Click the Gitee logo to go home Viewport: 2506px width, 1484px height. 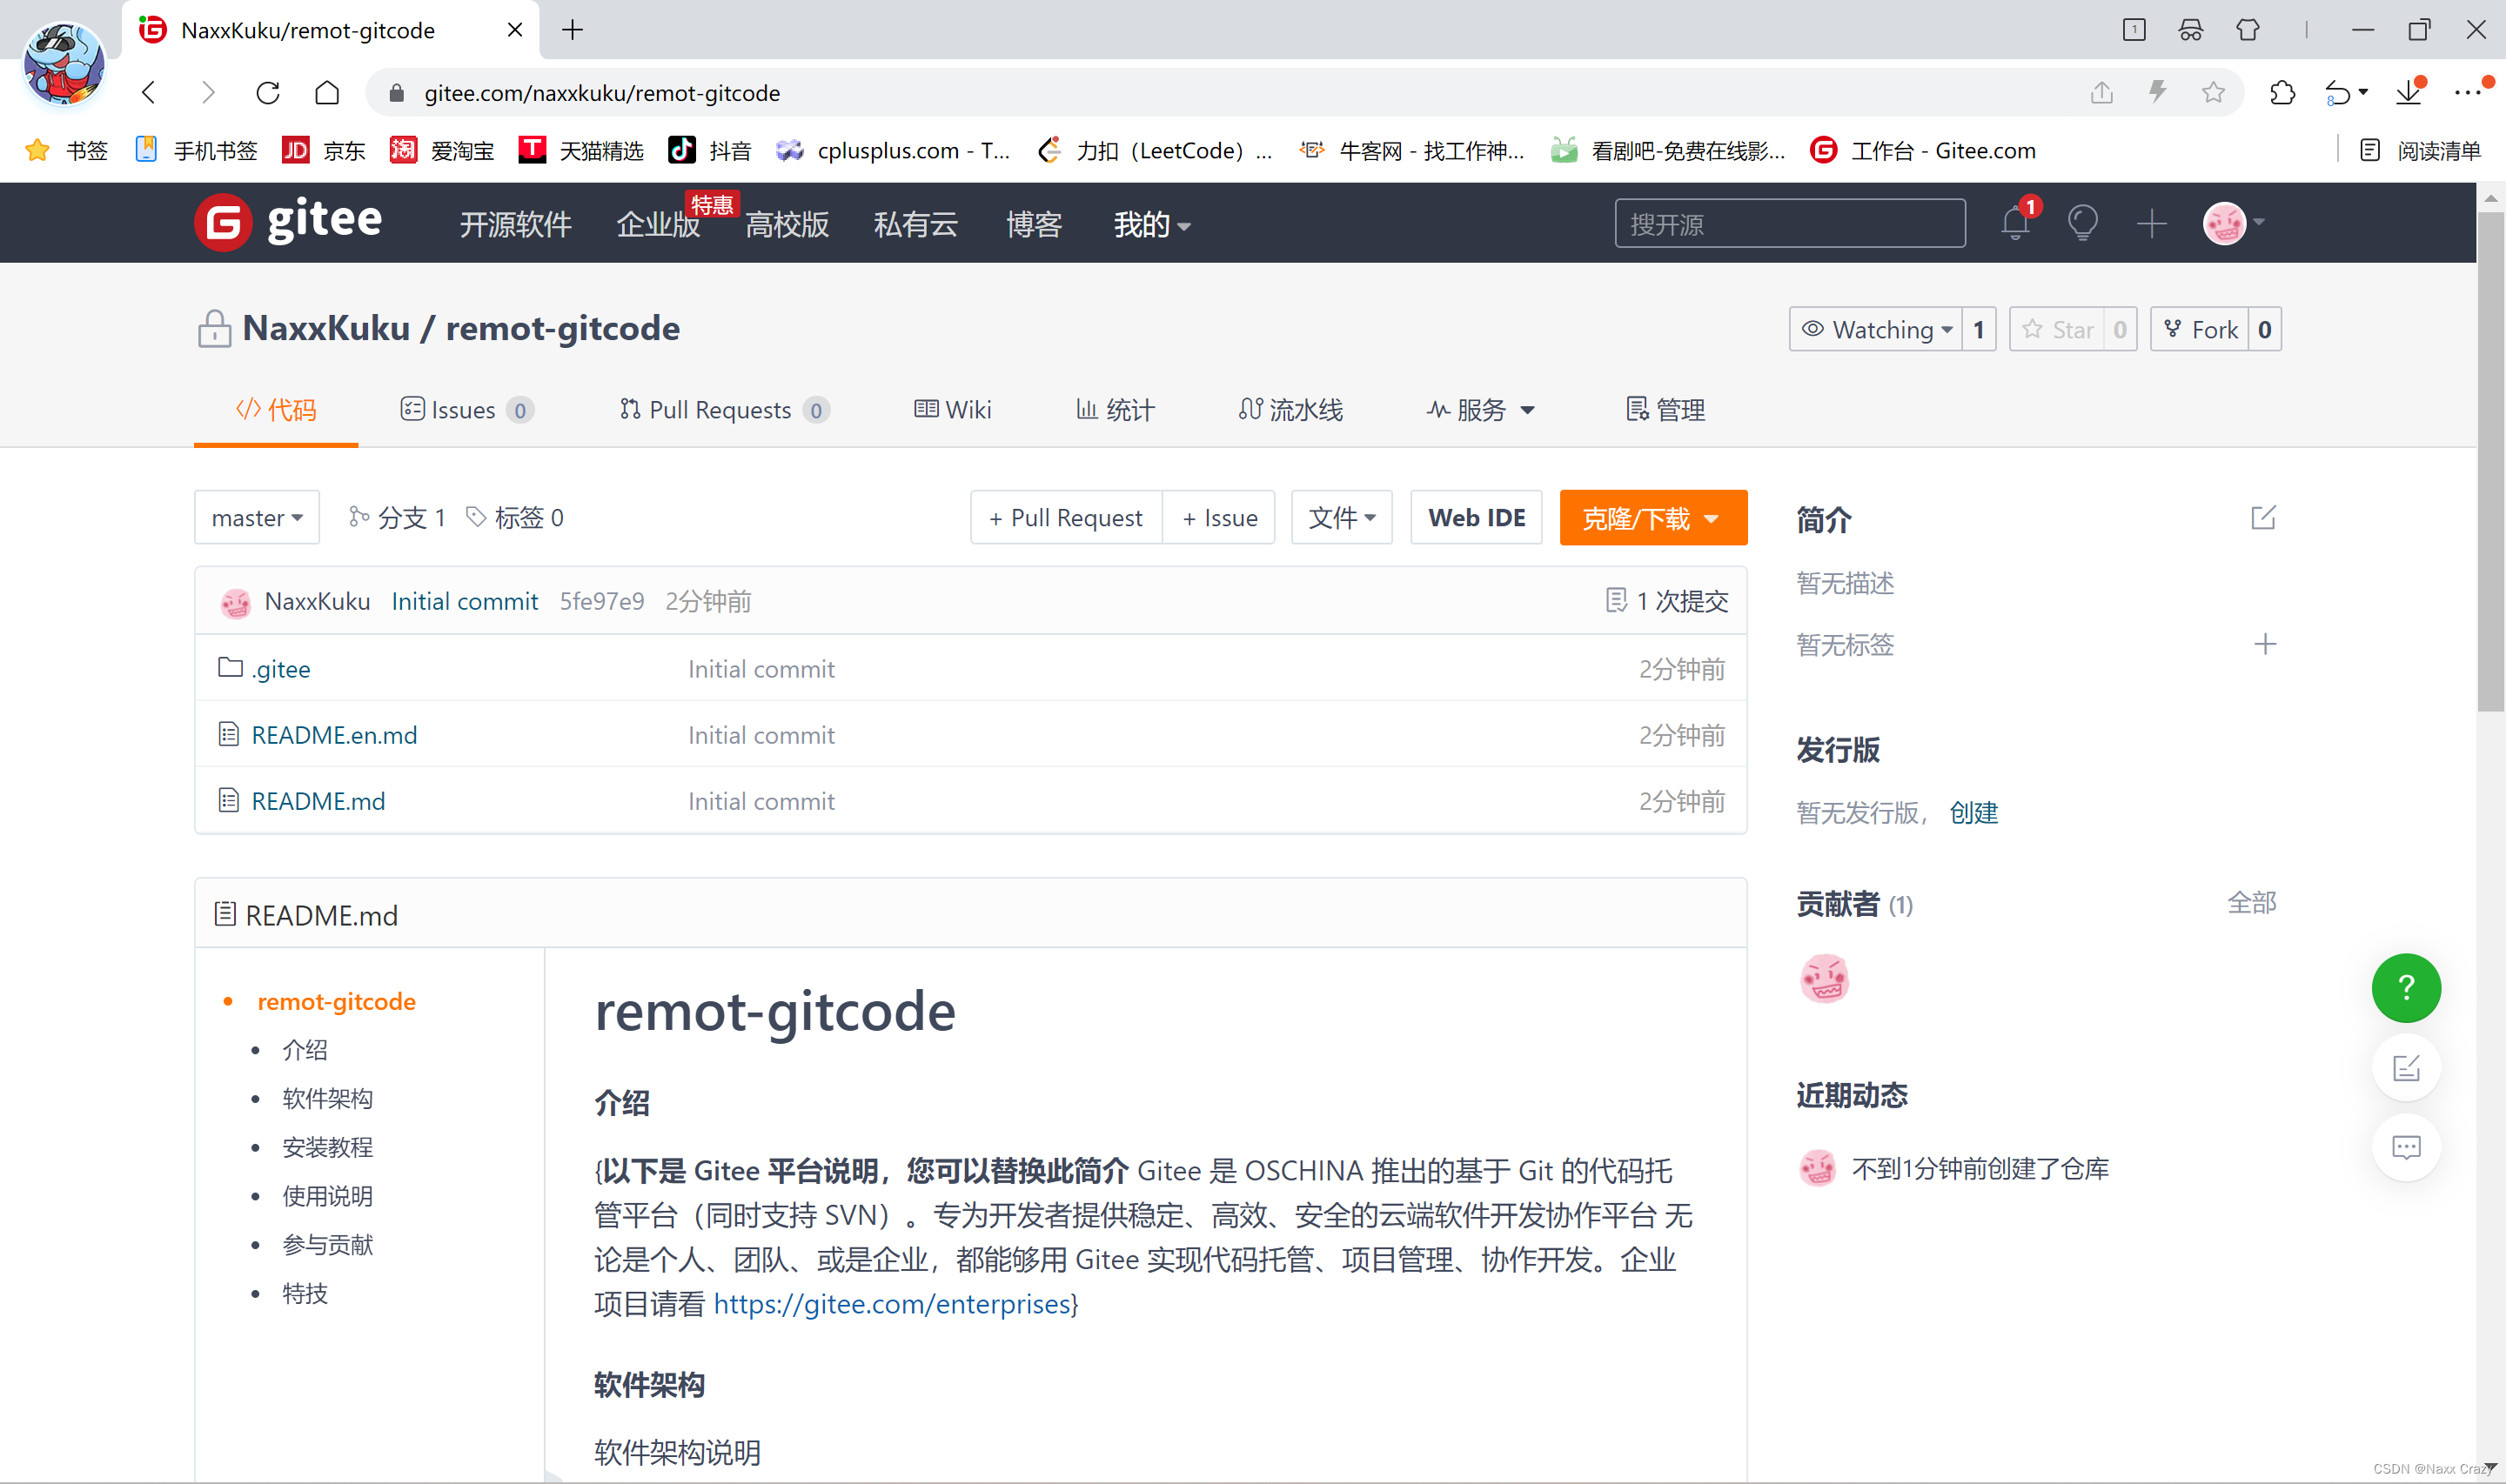coord(288,221)
